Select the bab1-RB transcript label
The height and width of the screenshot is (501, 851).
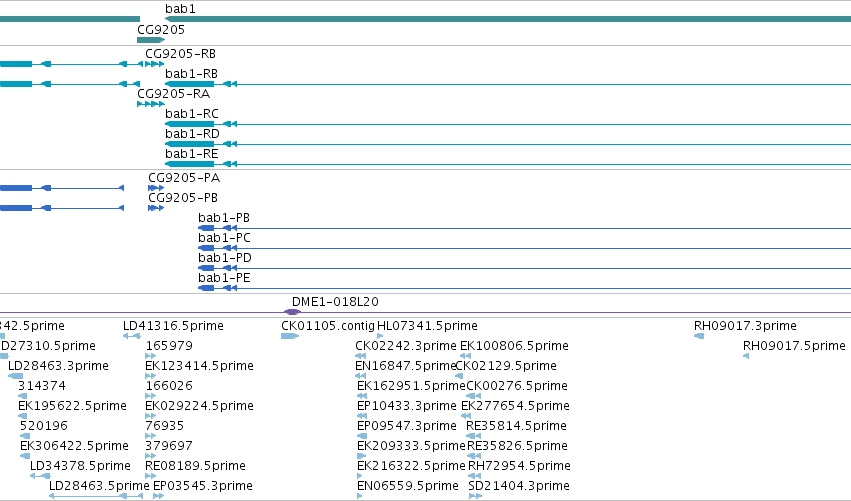pos(192,74)
